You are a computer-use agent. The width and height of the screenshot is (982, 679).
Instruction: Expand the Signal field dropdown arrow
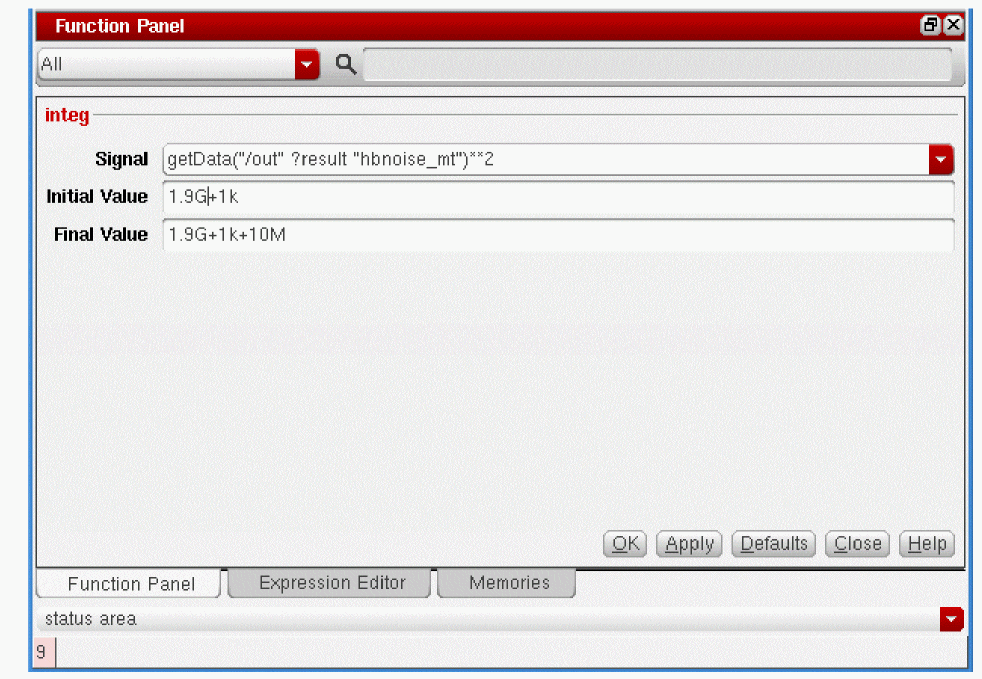[x=941, y=159]
